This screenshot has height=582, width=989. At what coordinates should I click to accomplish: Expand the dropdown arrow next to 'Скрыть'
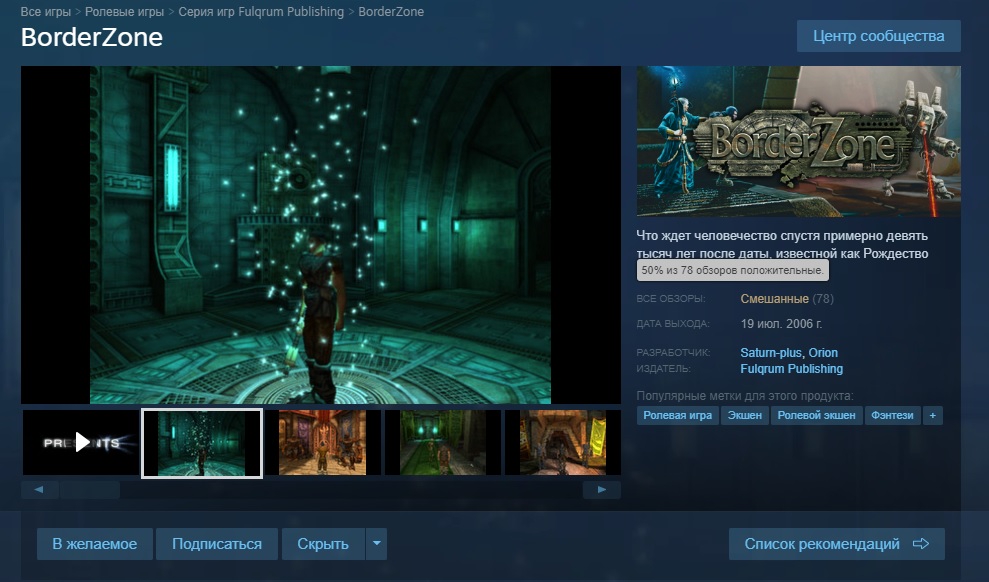pos(377,544)
